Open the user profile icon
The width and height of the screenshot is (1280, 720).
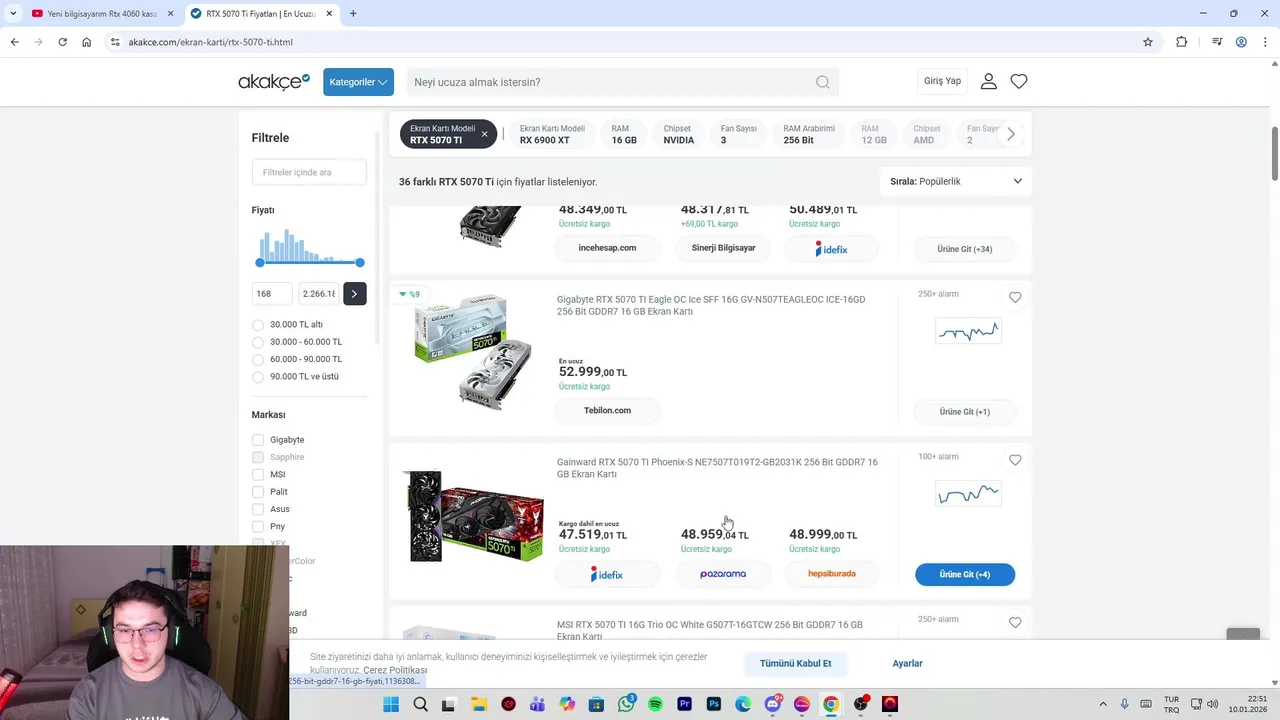click(x=988, y=82)
